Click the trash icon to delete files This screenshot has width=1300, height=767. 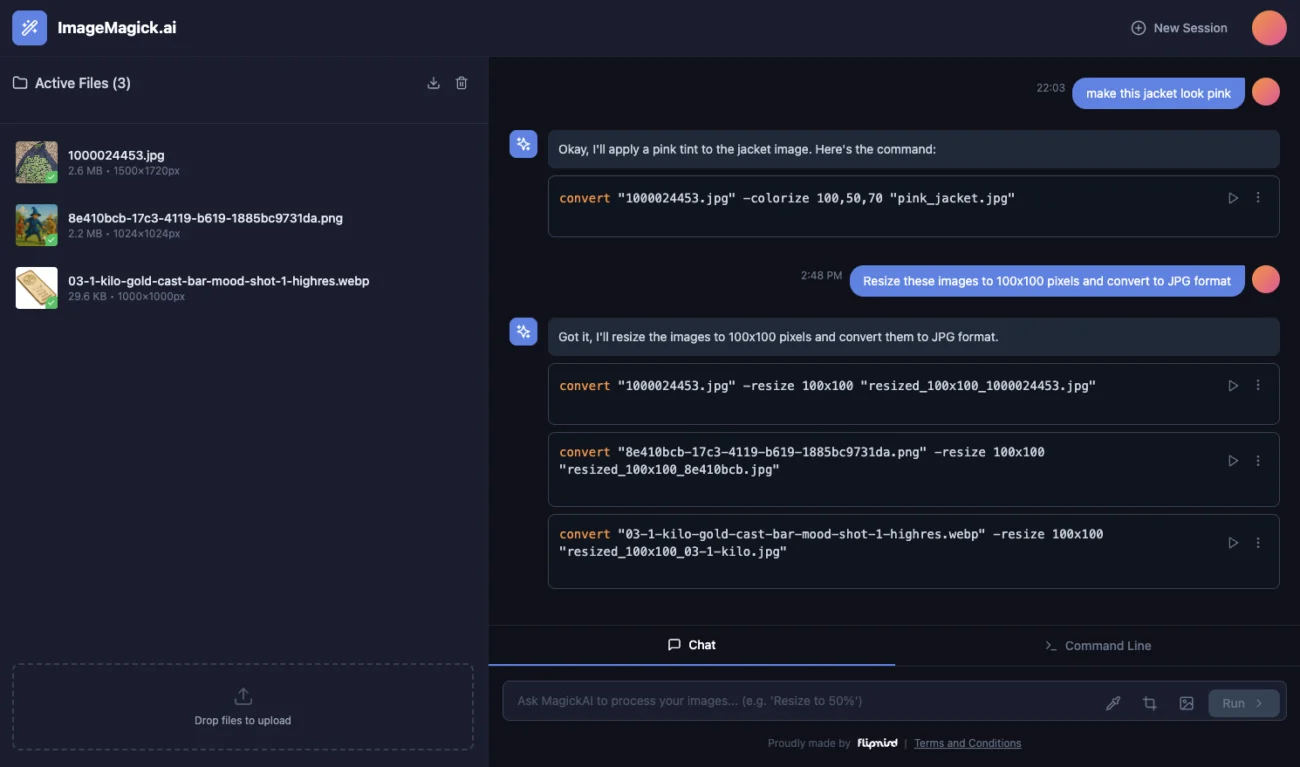click(x=461, y=83)
